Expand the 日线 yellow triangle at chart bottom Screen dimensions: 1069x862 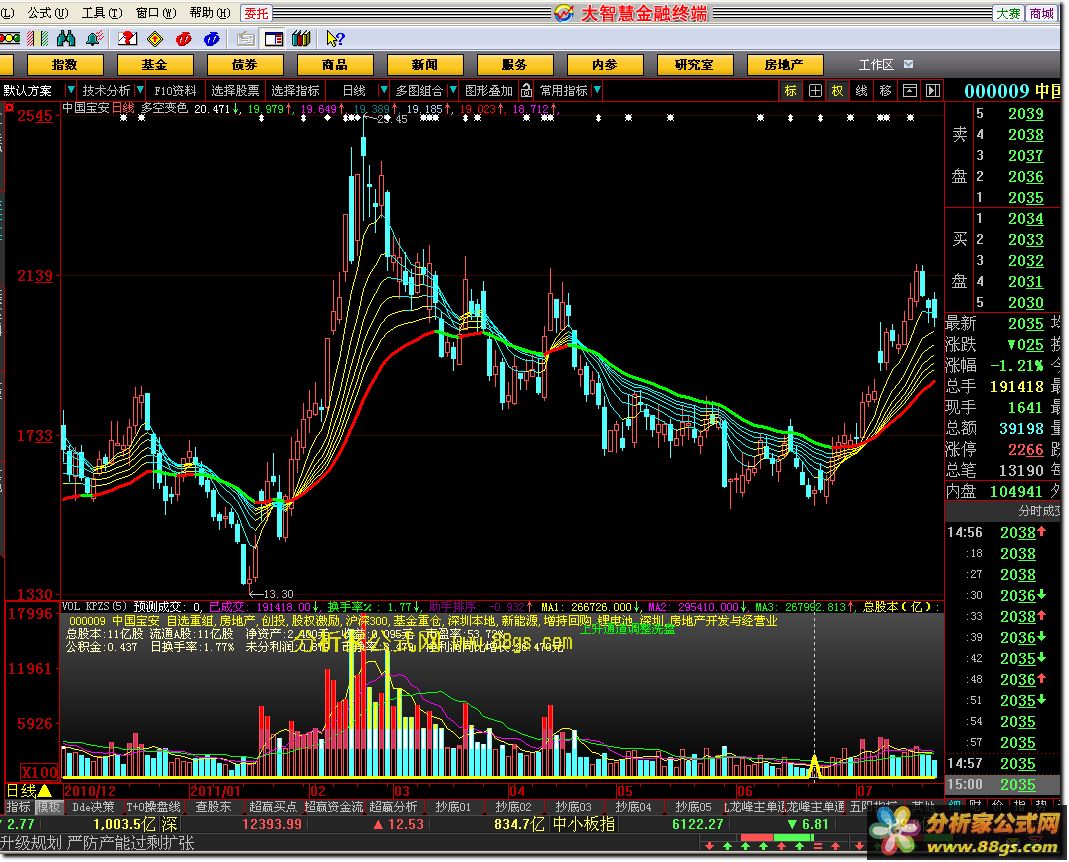point(44,791)
